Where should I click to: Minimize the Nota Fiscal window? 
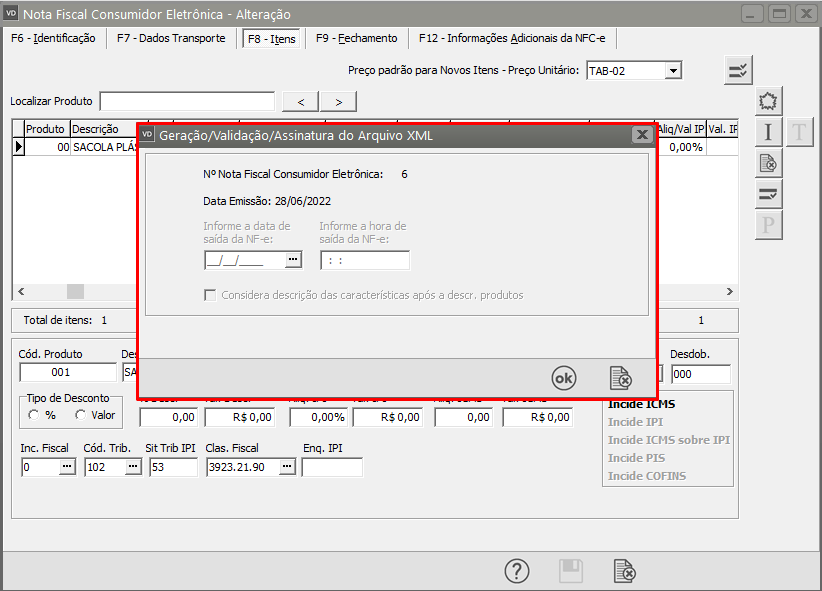coord(751,14)
